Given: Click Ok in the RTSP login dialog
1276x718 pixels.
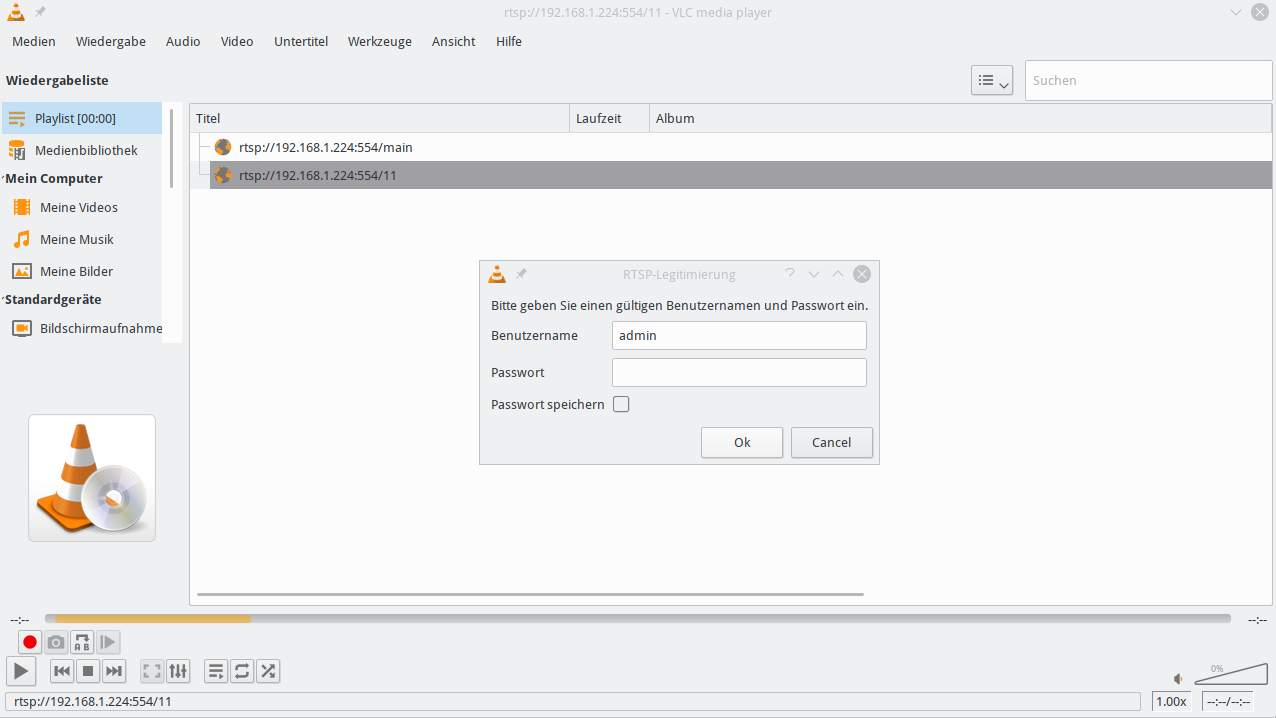Looking at the screenshot, I should pos(741,442).
